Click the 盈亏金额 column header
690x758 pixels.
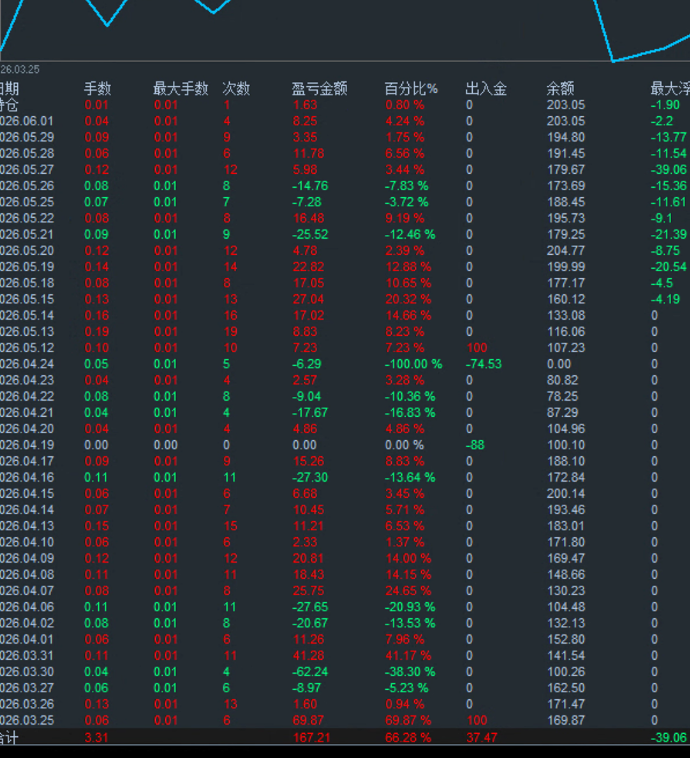319,88
